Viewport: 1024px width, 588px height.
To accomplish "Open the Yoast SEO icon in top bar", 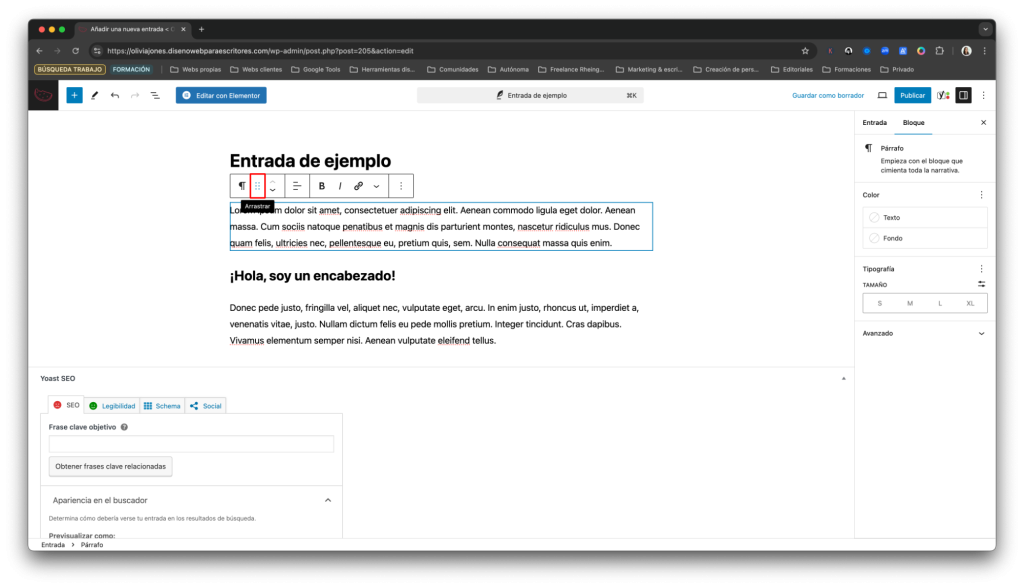I will (x=943, y=95).
